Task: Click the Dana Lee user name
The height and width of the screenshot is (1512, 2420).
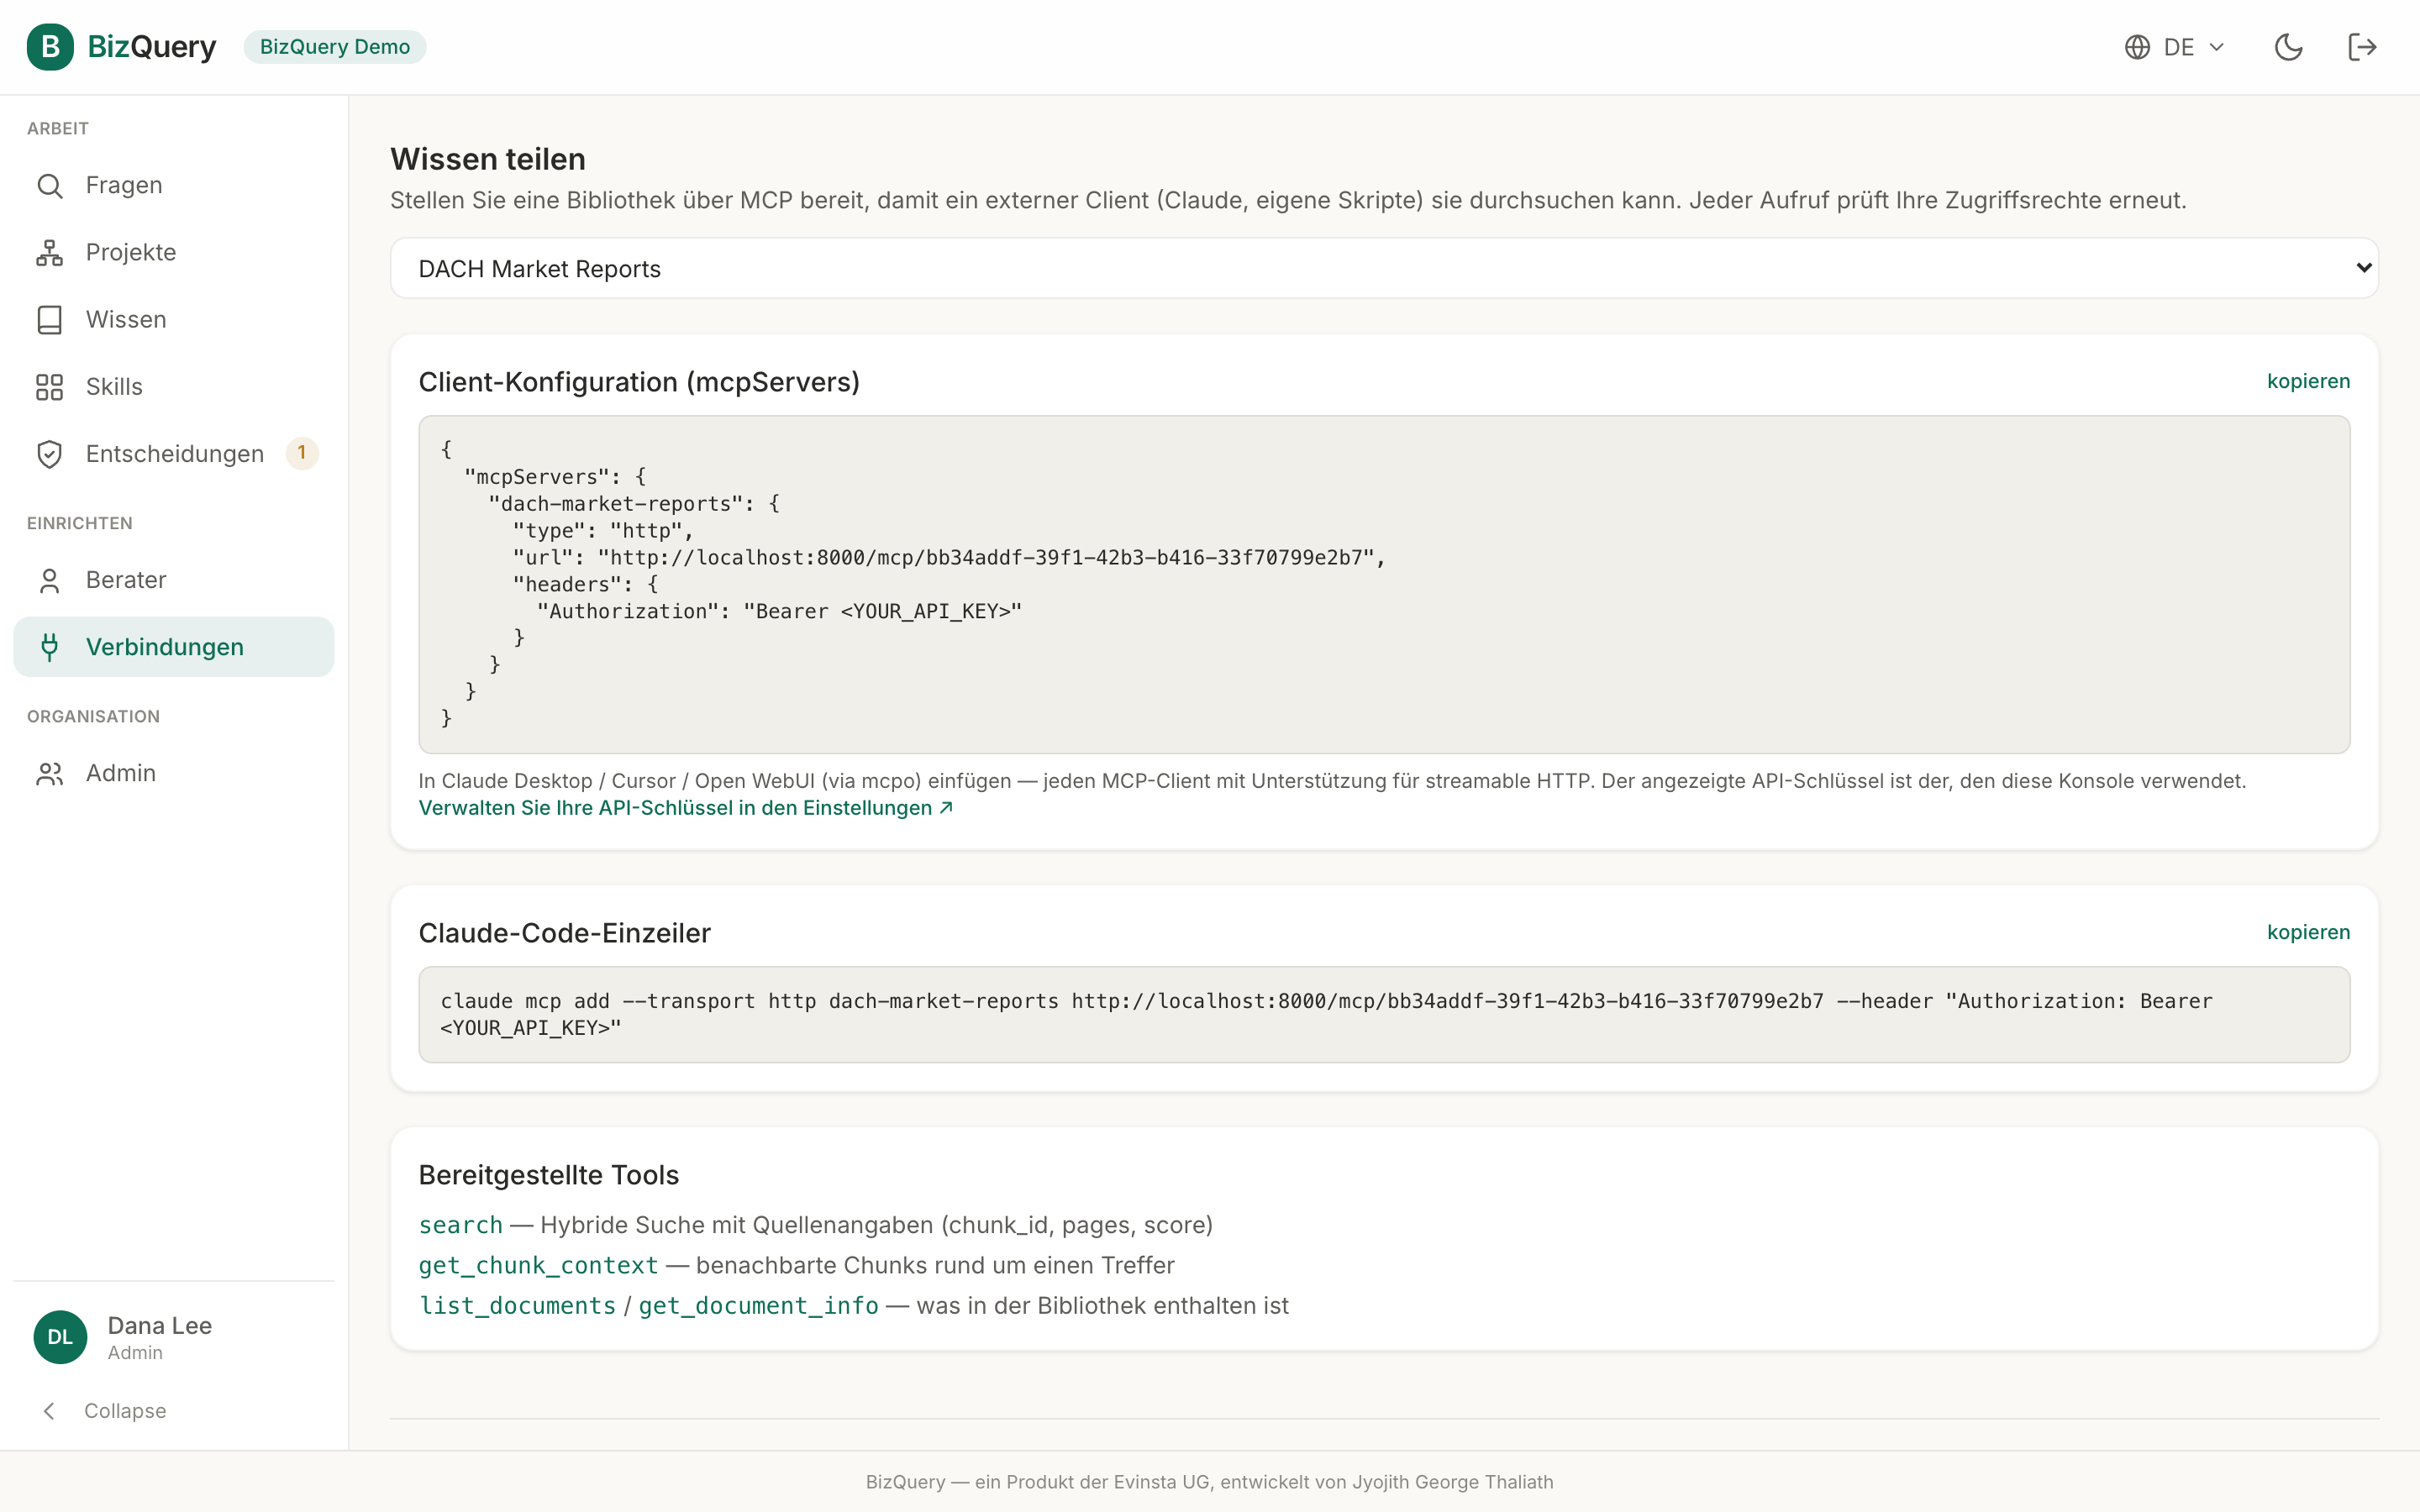Action: [x=160, y=1326]
